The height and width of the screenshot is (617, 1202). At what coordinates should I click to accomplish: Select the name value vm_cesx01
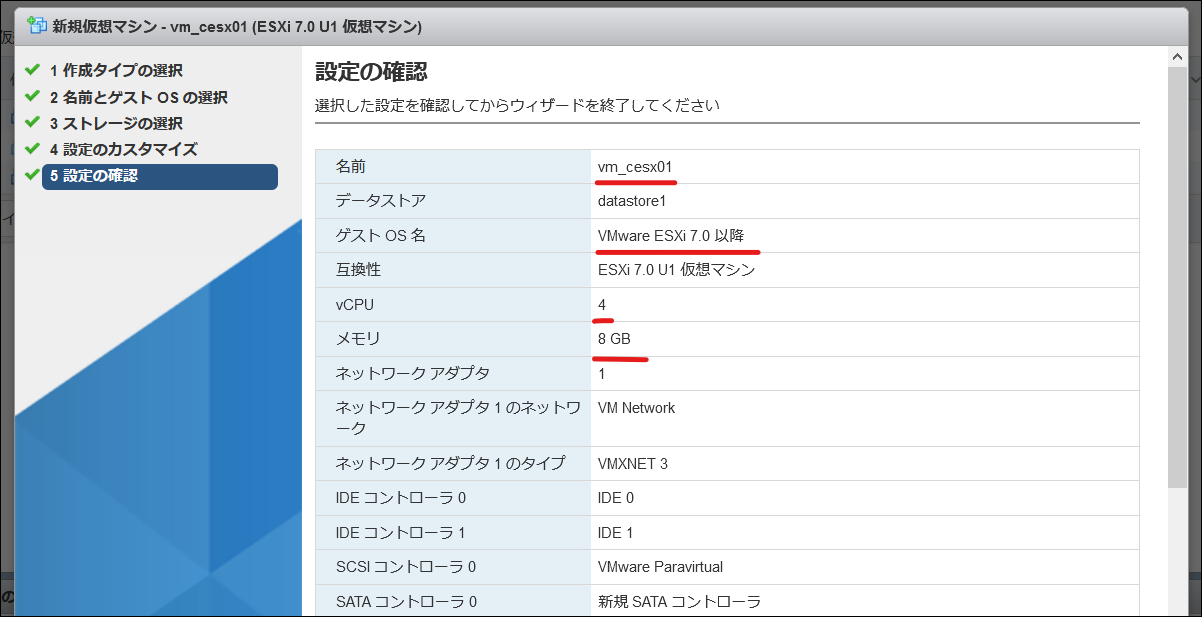tap(635, 167)
